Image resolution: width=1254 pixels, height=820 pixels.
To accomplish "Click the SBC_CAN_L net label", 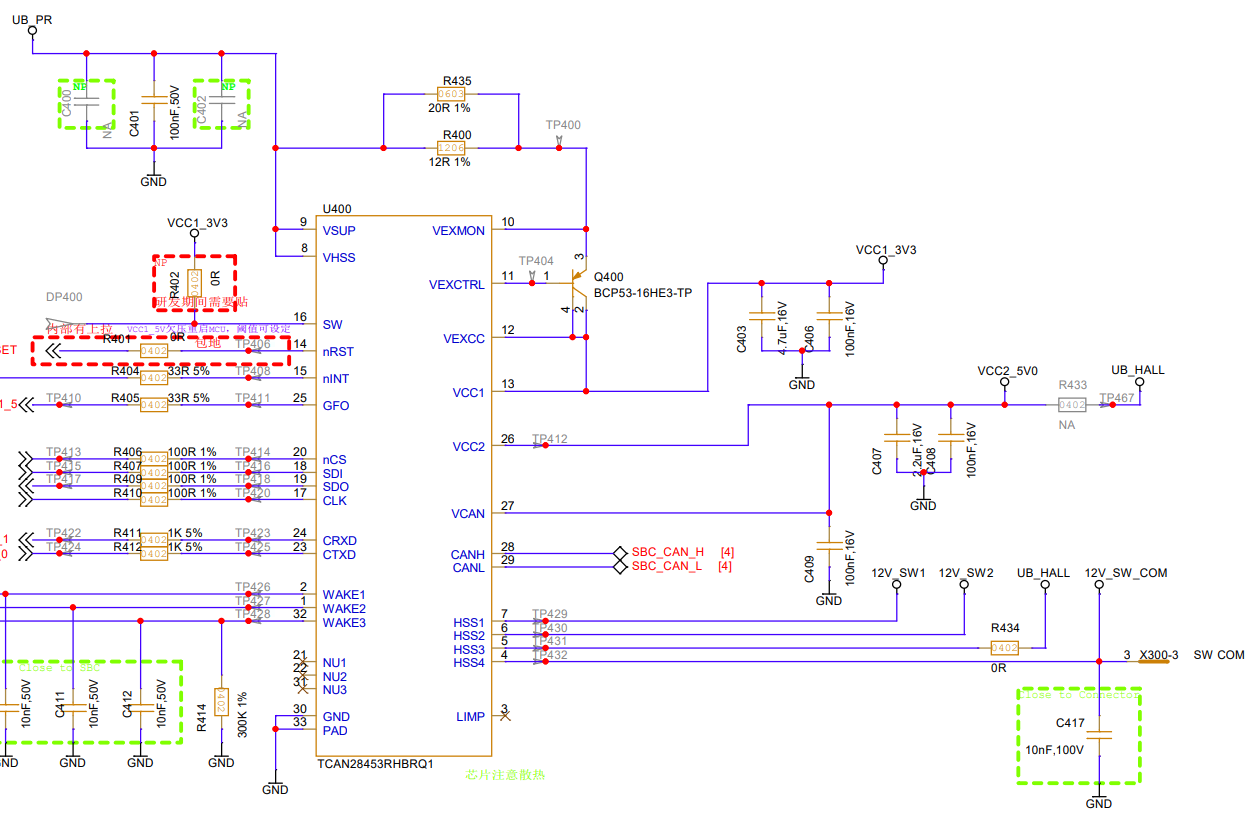I will [x=667, y=566].
